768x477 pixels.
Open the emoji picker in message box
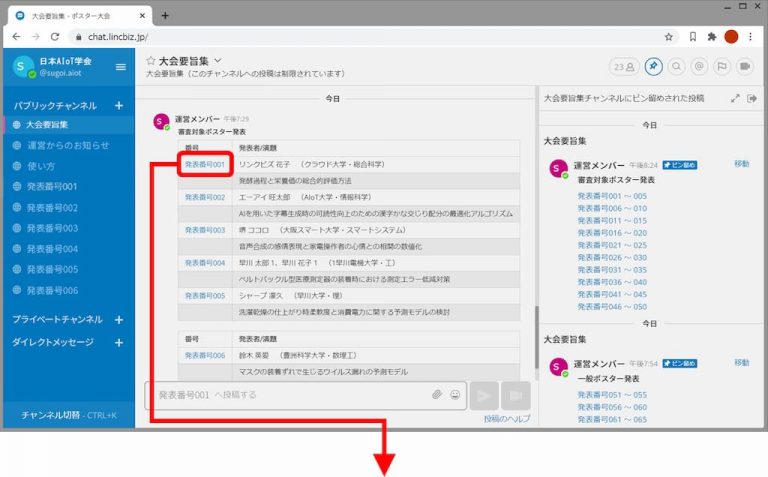[455, 395]
